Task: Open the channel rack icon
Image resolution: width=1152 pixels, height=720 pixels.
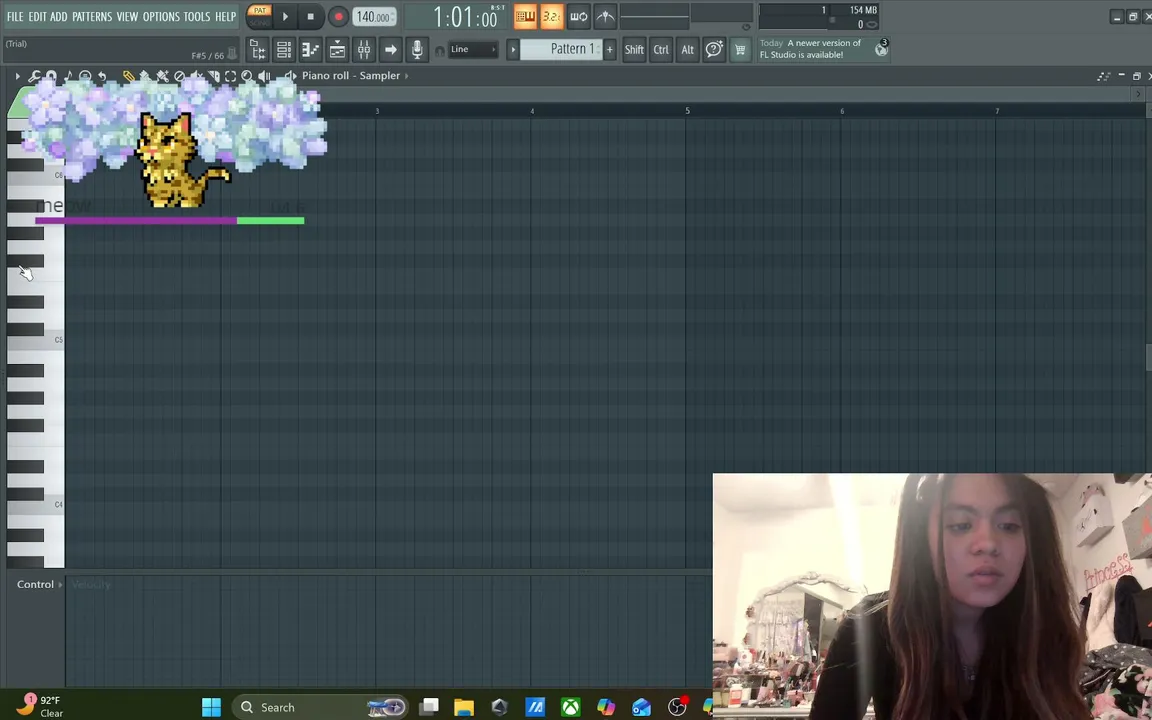Action: tap(284, 49)
